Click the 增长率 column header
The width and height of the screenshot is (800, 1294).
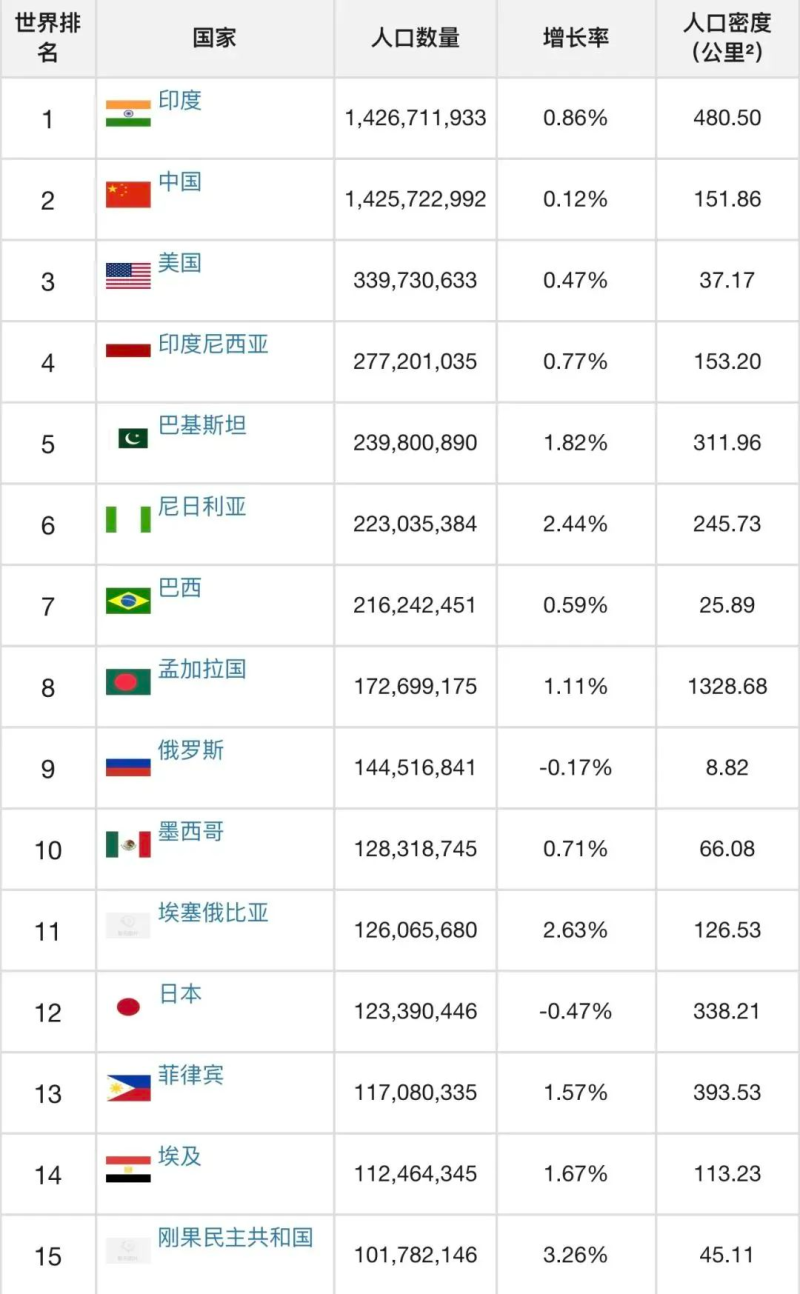click(x=576, y=38)
